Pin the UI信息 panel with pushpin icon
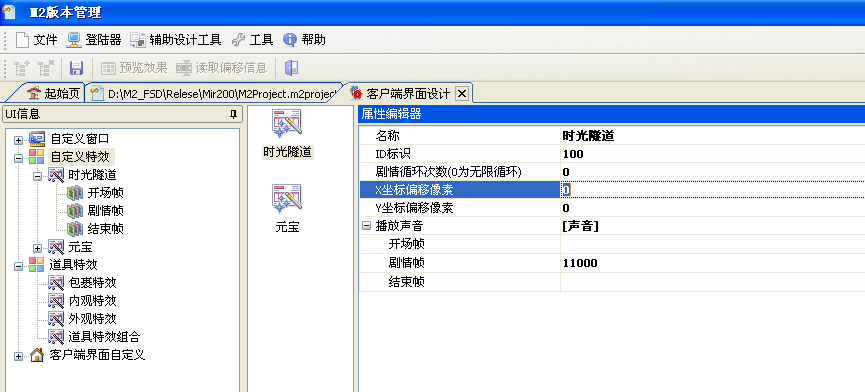The width and height of the screenshot is (865, 392). point(233,114)
